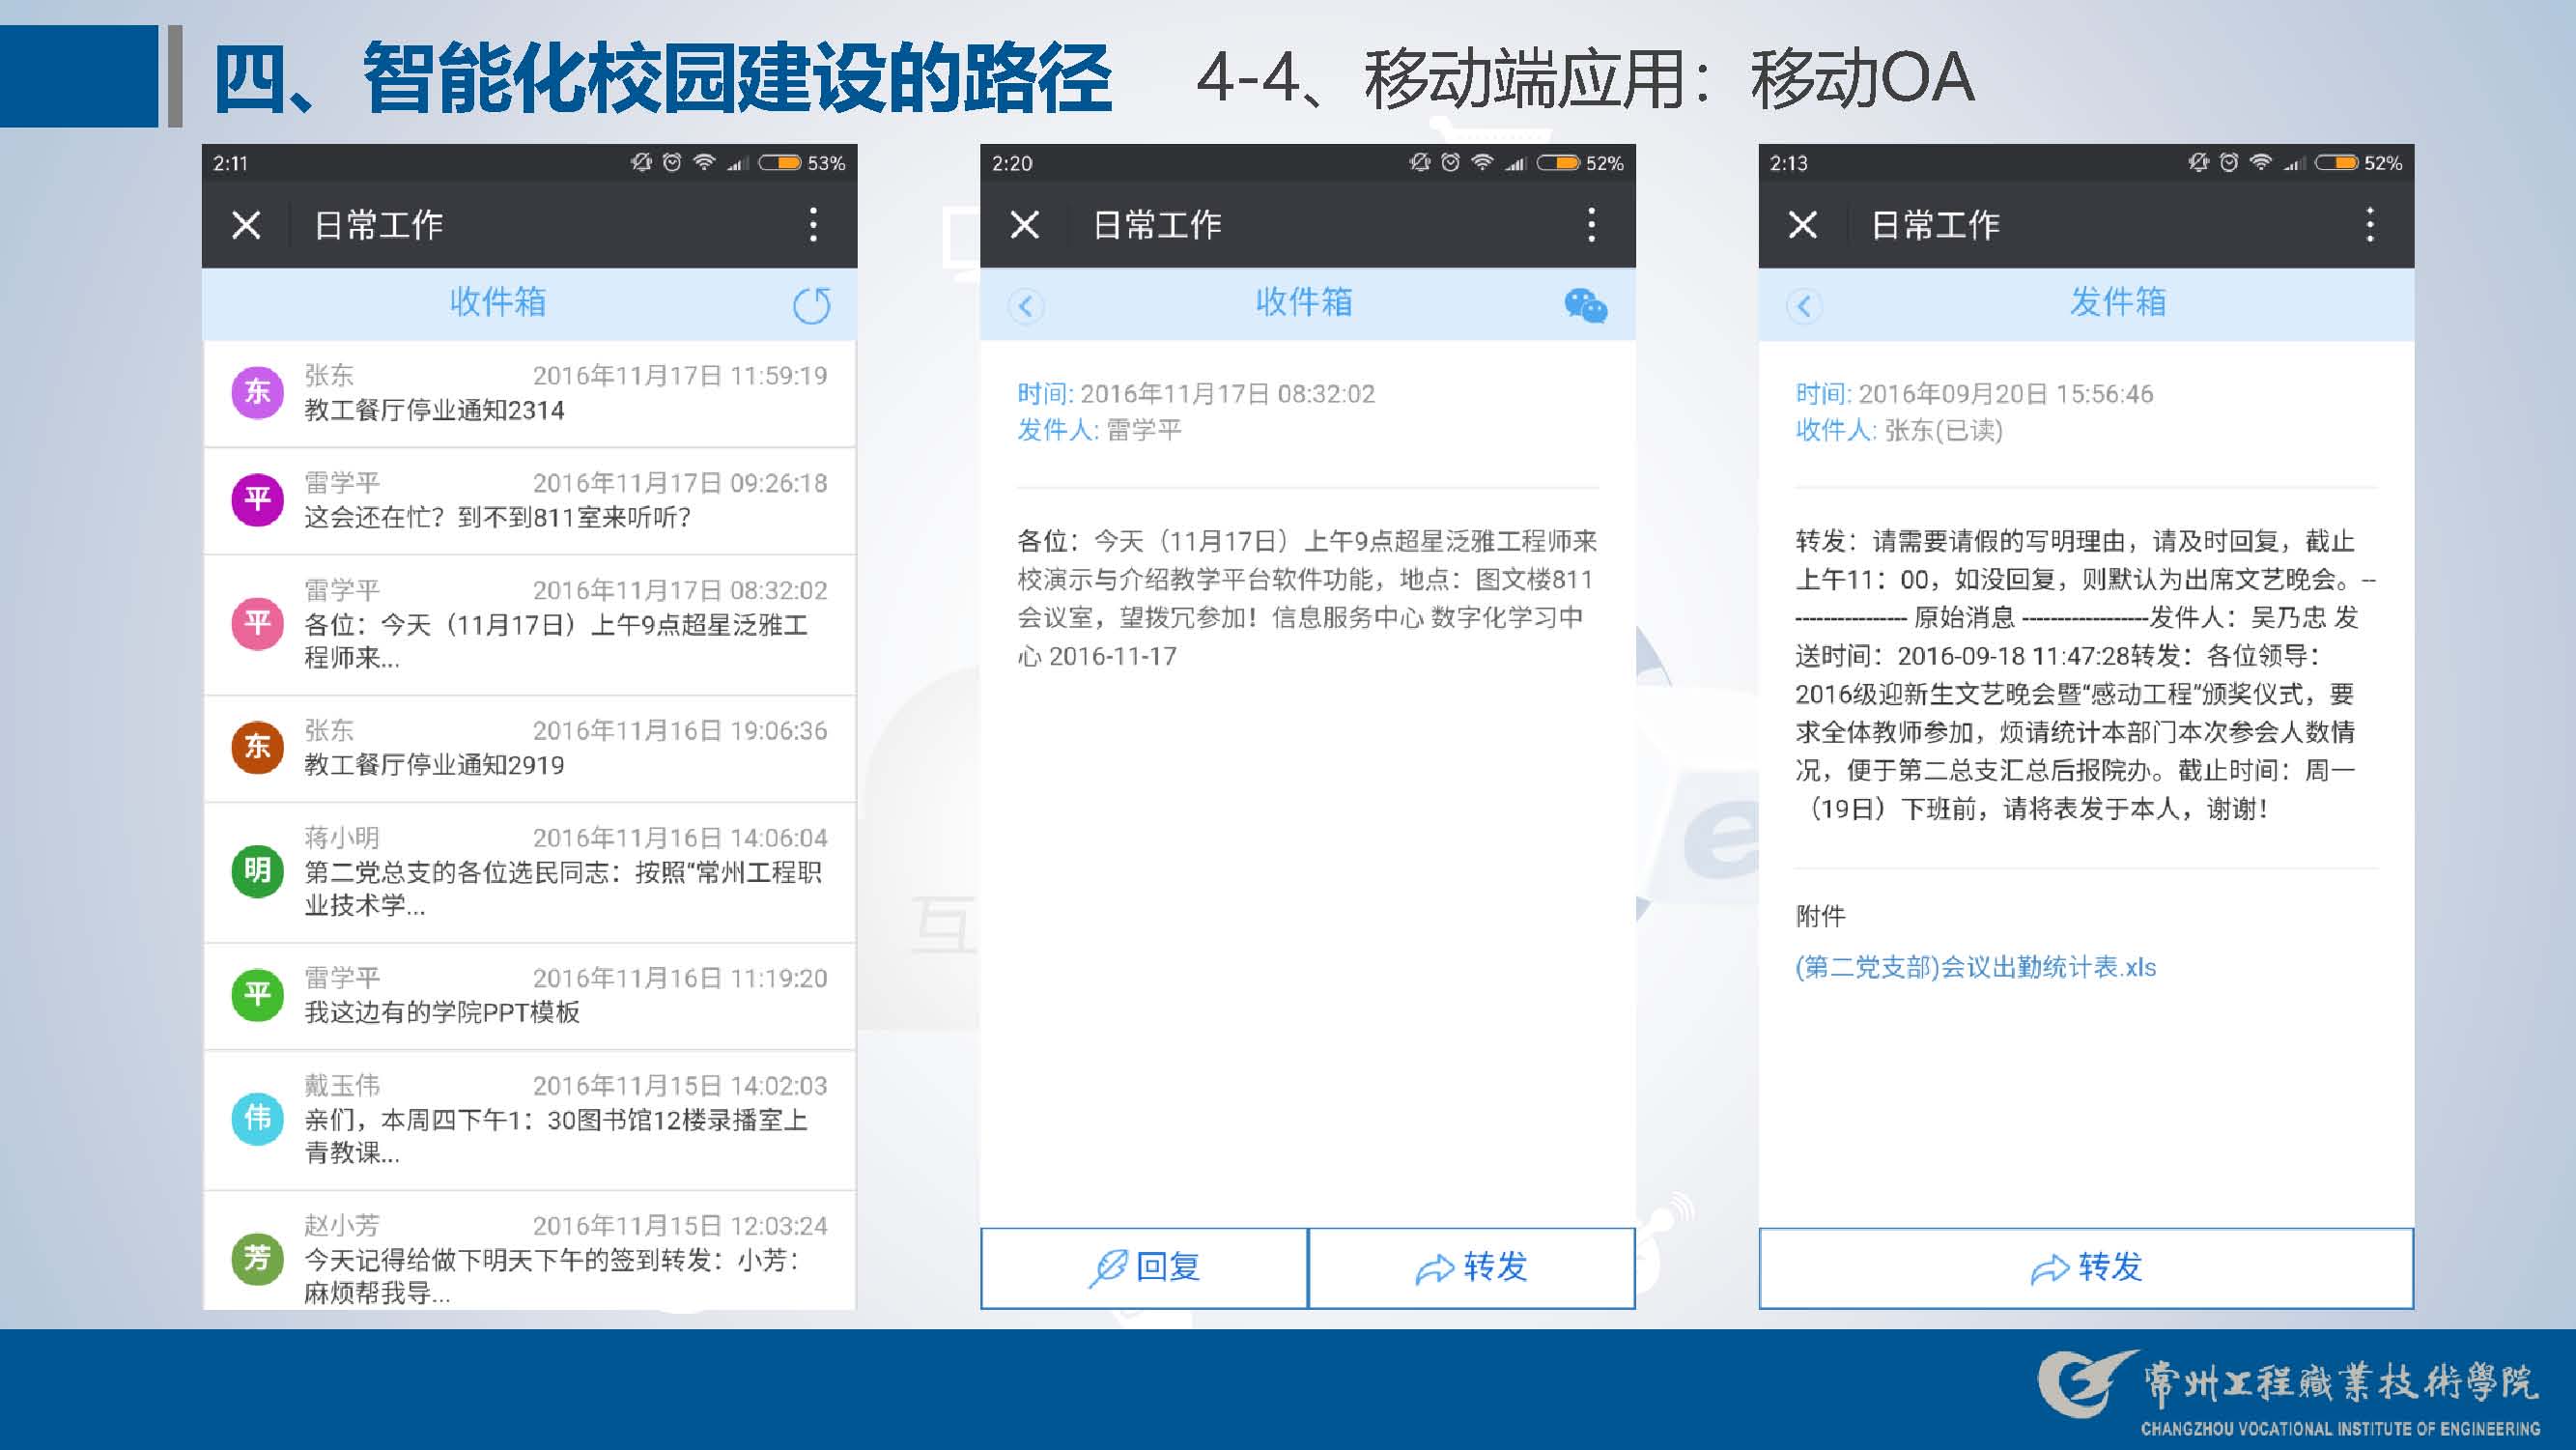Close the first phone's 日常工作 page with X
Screen dimensions: 2576x1450
click(x=246, y=225)
